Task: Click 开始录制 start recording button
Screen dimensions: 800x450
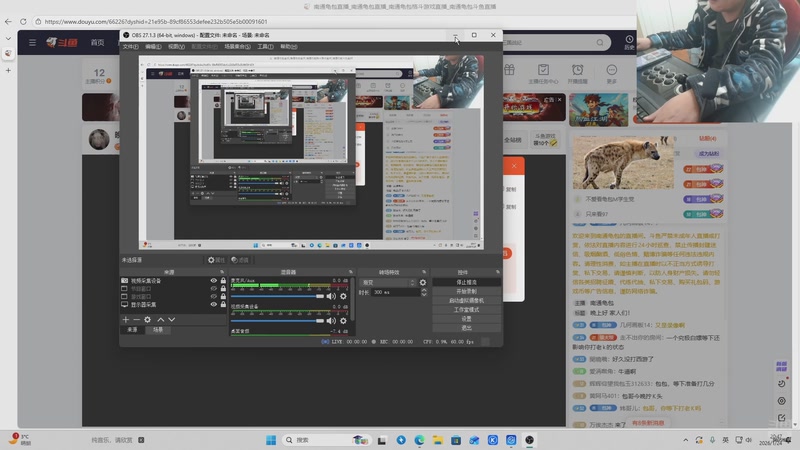Action: click(x=466, y=291)
